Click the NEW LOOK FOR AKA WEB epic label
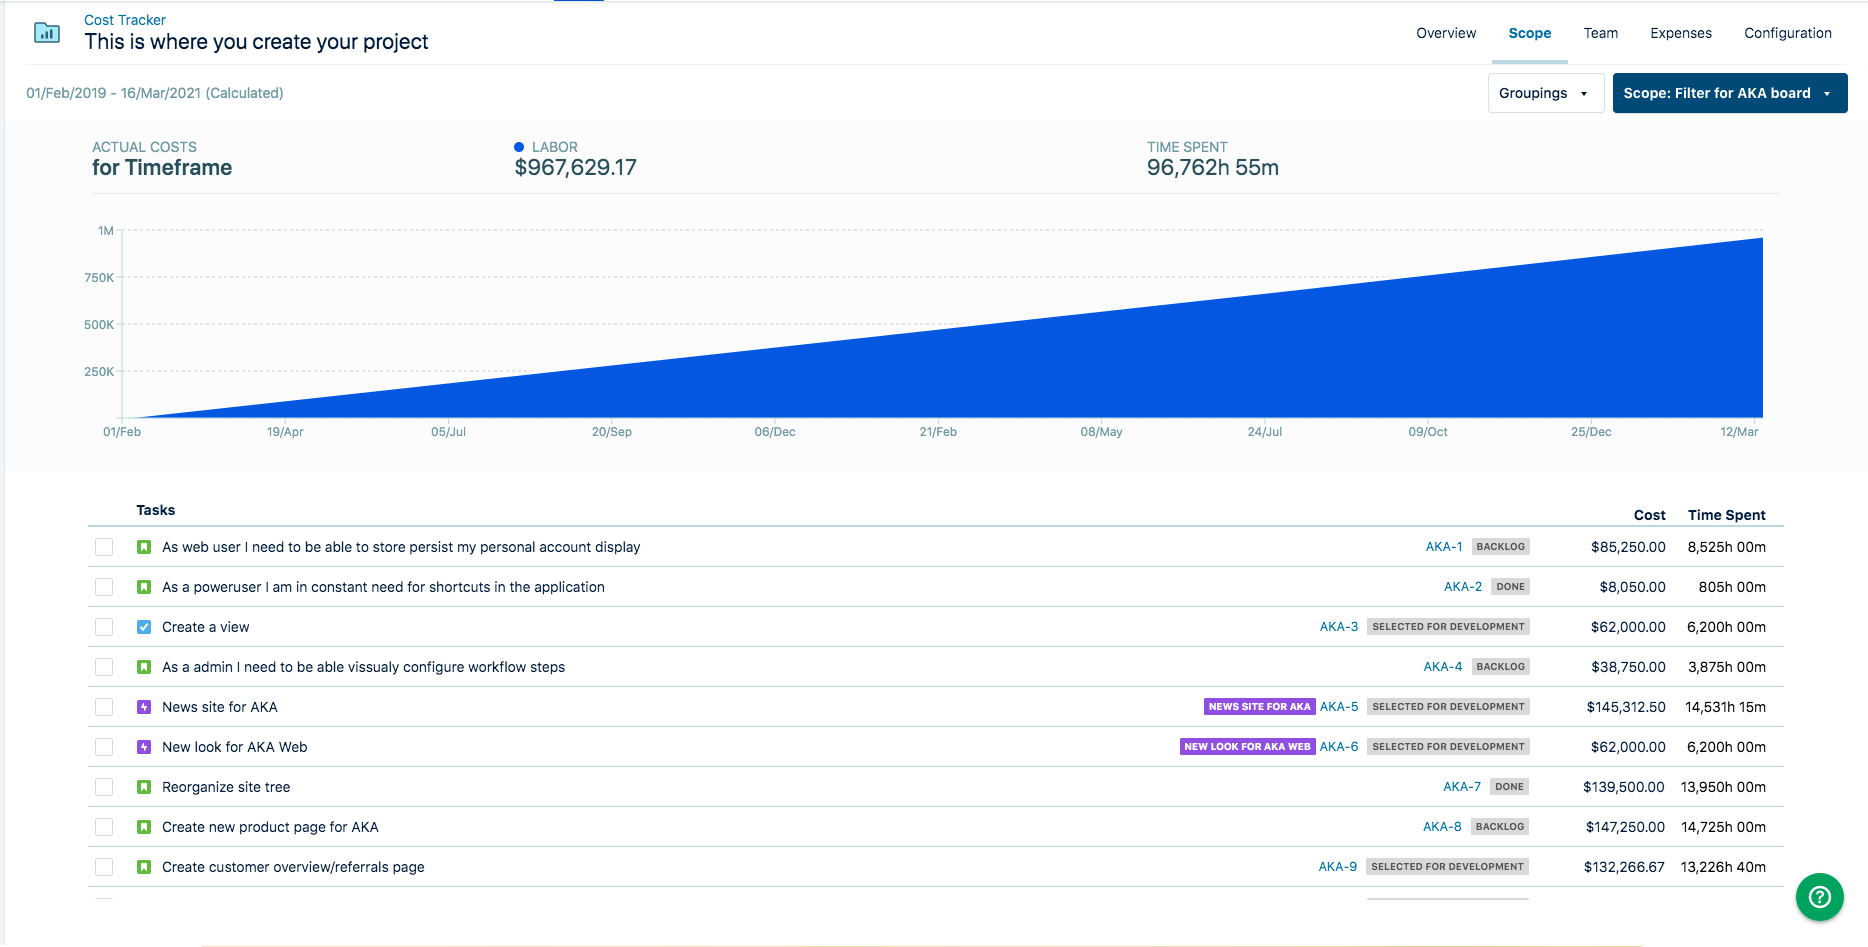 [1247, 747]
